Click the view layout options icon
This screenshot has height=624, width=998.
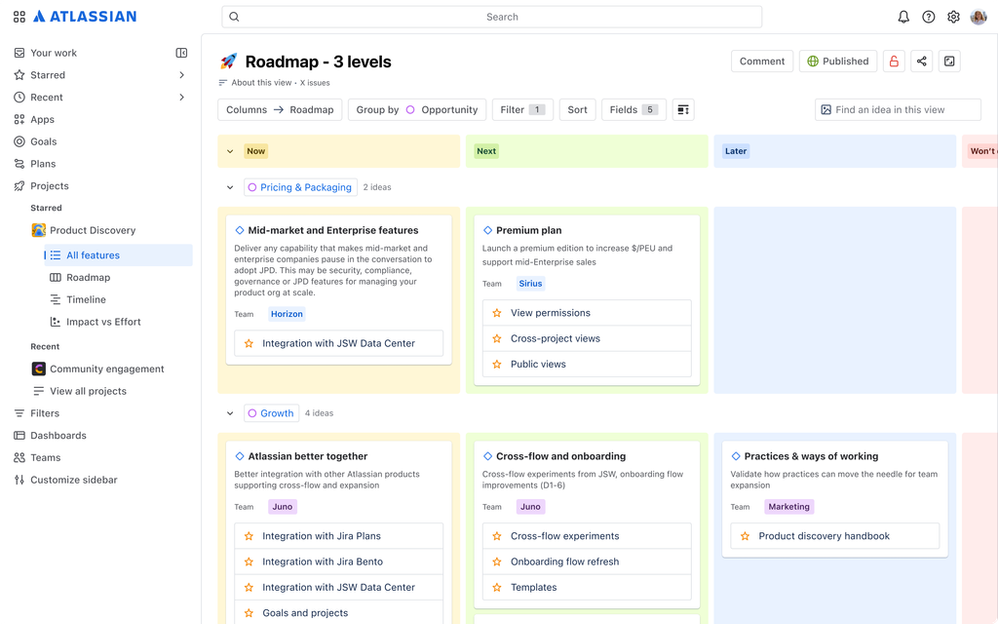click(x=683, y=110)
